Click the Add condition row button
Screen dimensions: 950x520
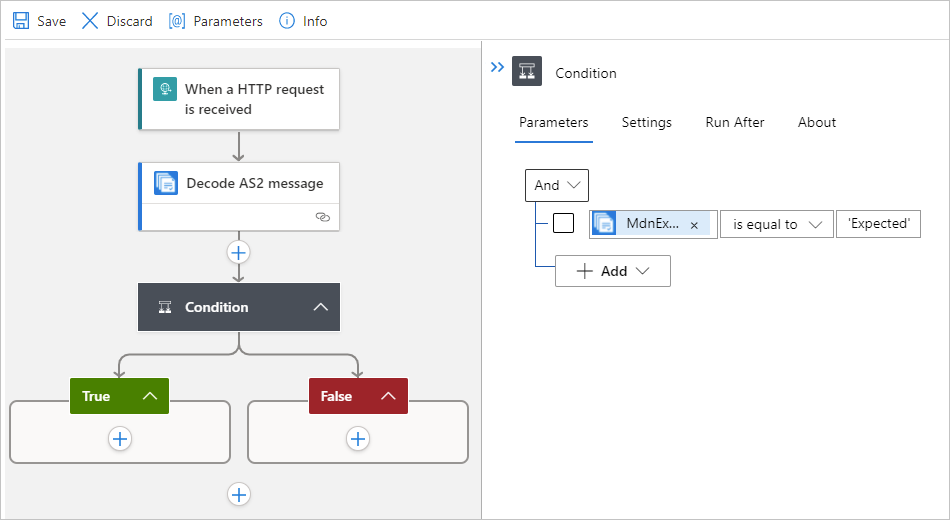[613, 271]
